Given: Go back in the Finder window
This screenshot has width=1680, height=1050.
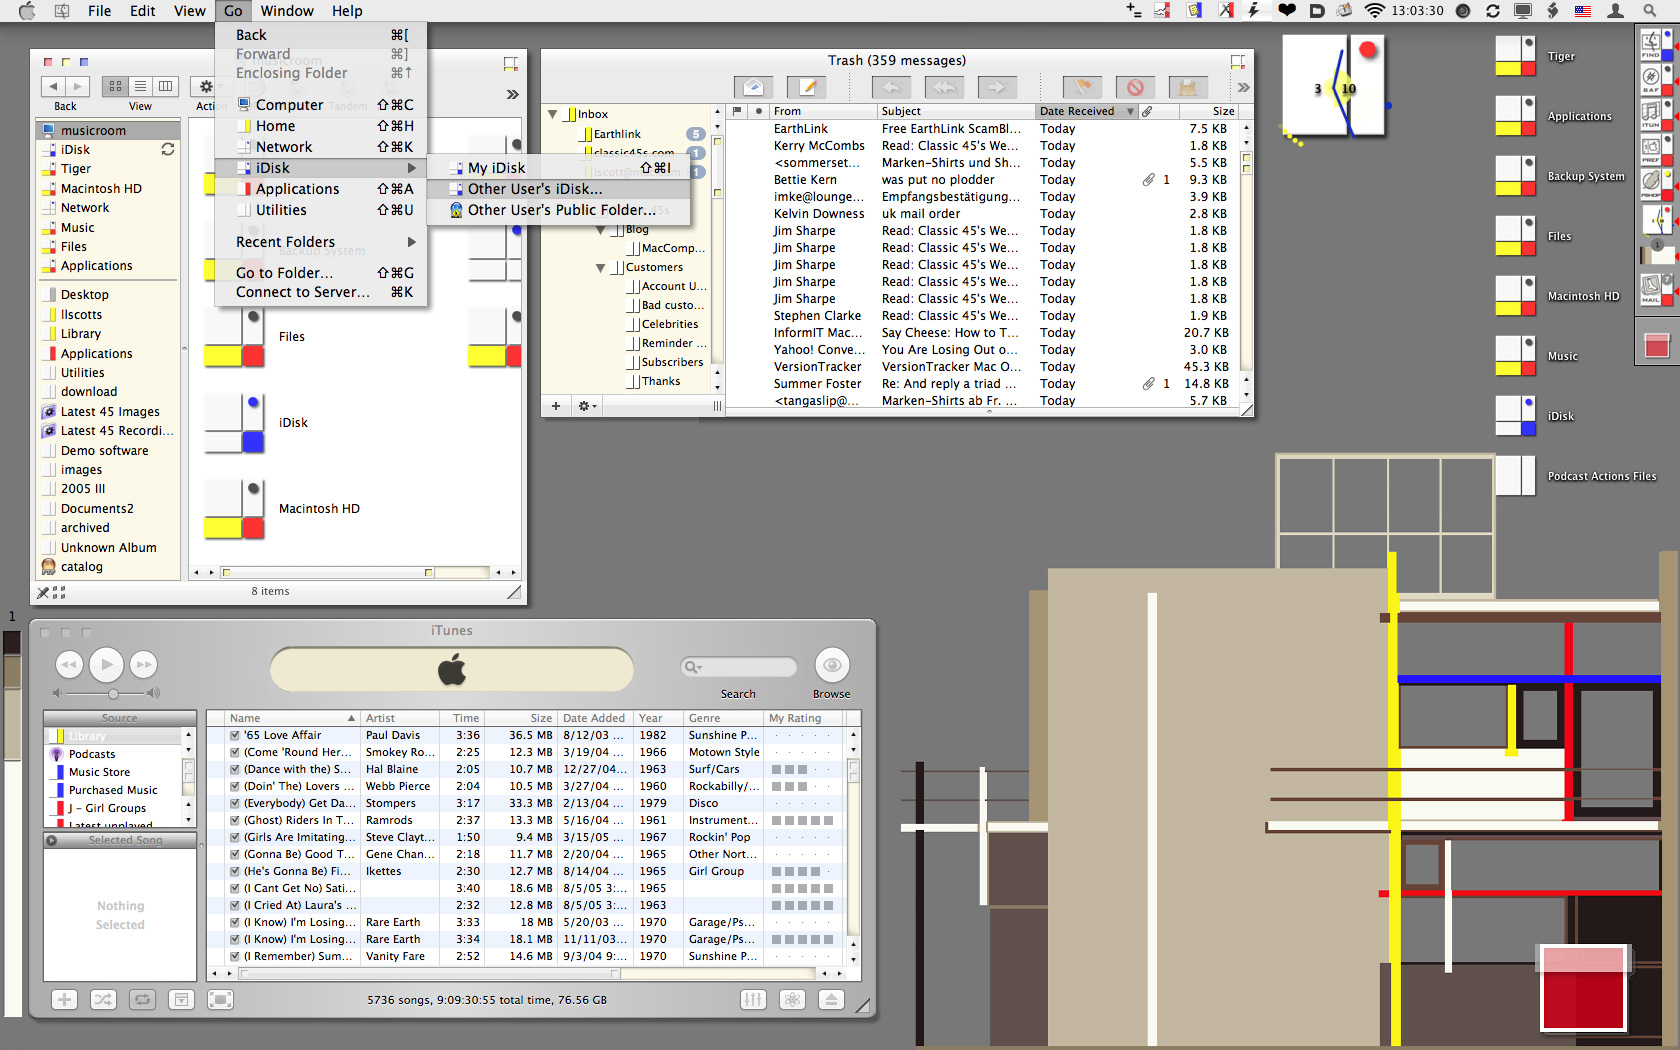Looking at the screenshot, I should pyautogui.click(x=54, y=87).
